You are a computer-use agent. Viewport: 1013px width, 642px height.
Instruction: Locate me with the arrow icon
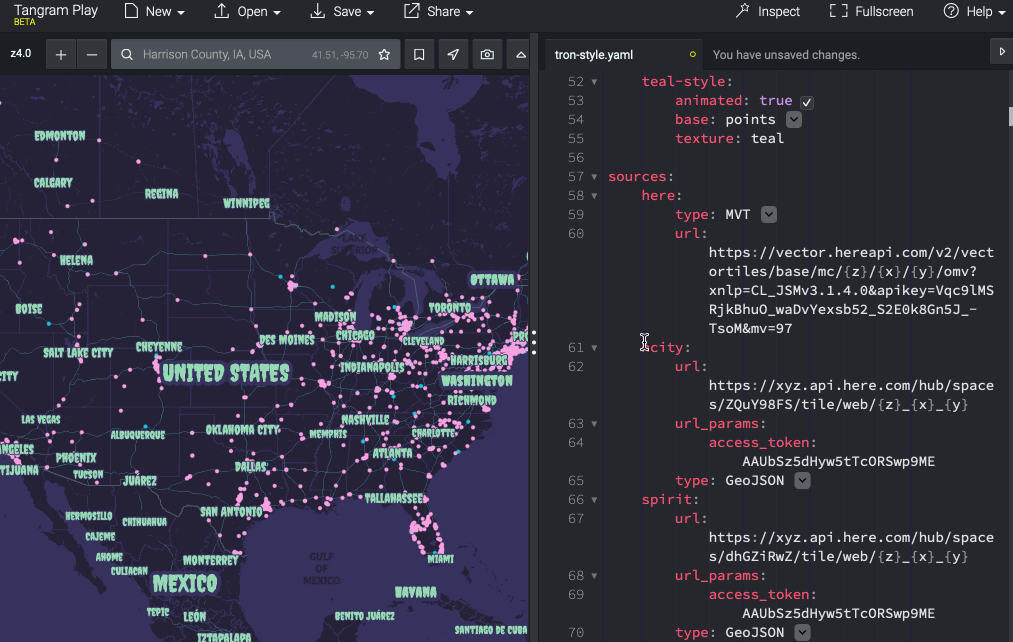pos(453,55)
